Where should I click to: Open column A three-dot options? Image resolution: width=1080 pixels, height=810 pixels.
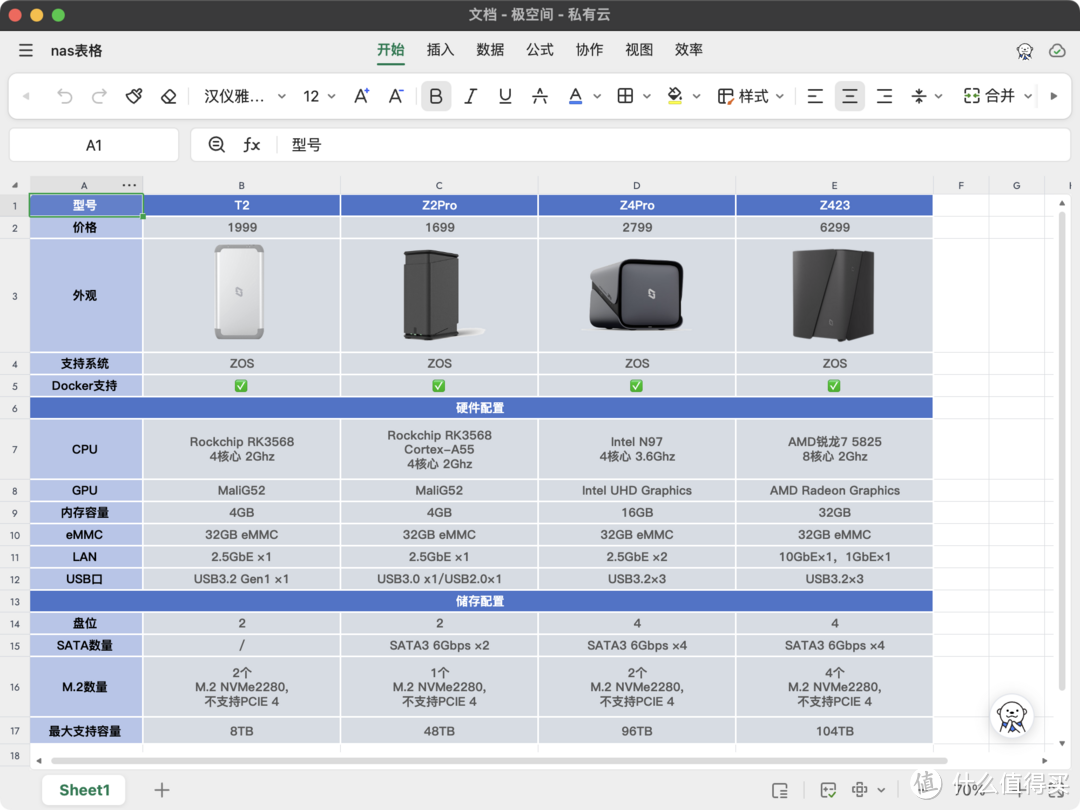coord(129,185)
